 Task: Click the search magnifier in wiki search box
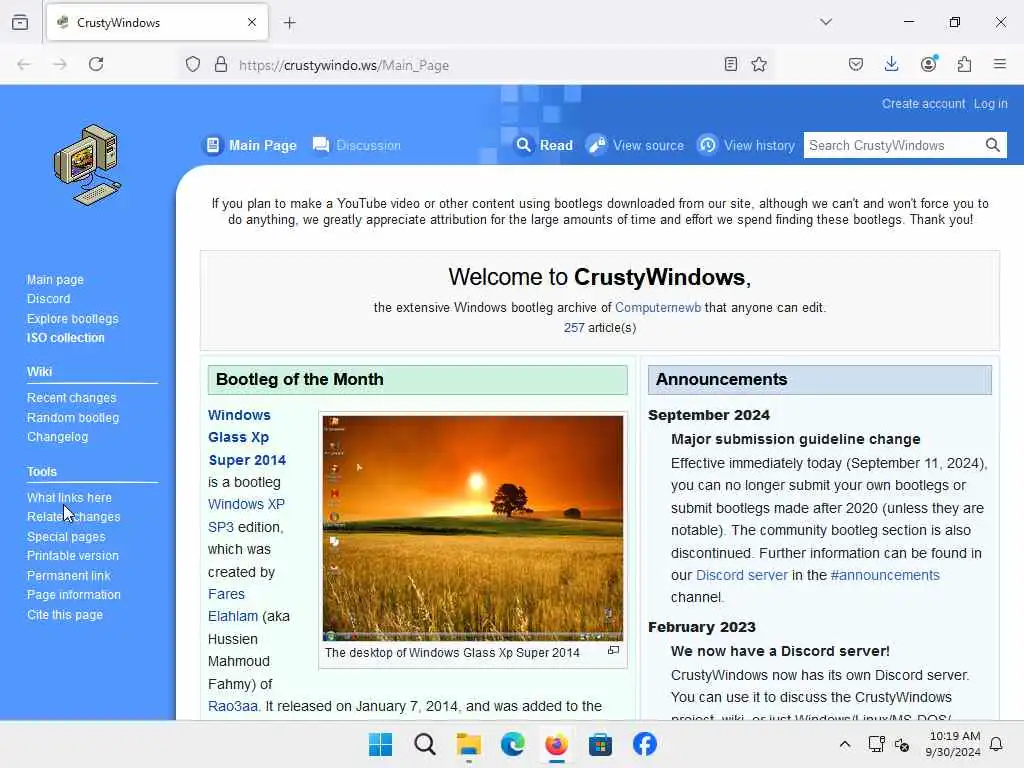coord(993,145)
